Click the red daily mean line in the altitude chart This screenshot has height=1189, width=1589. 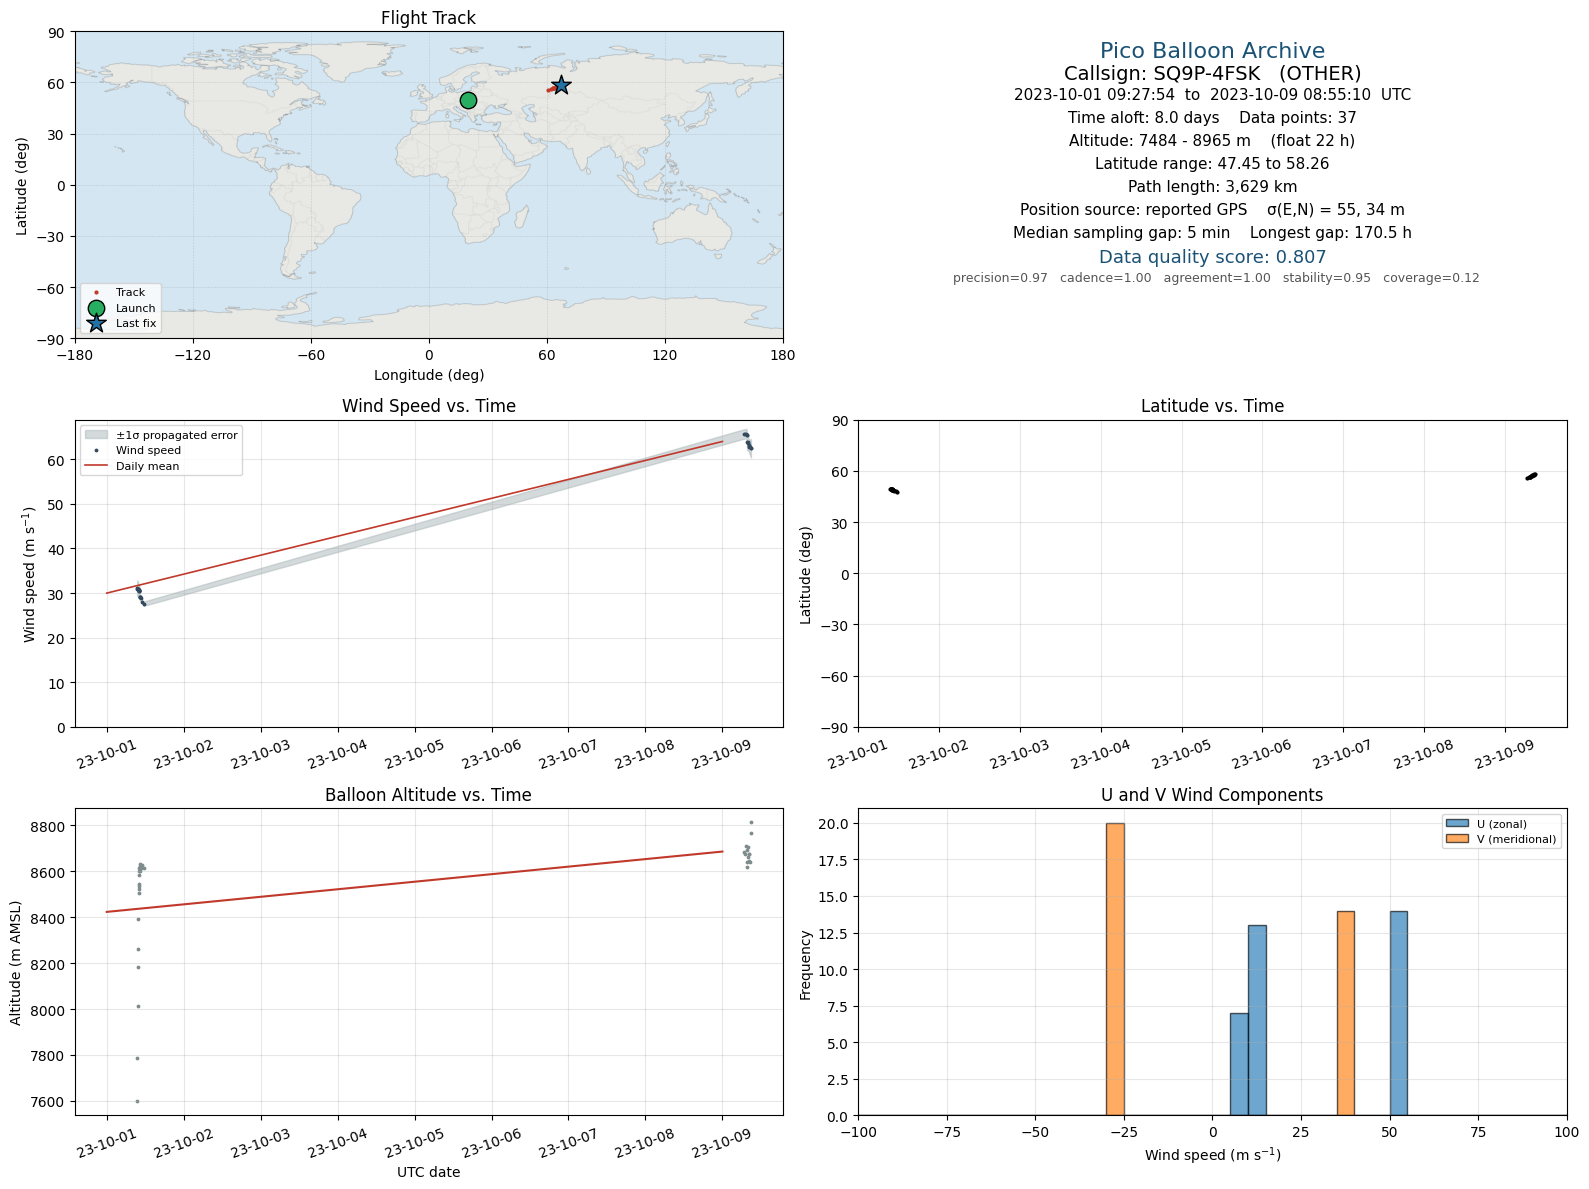coord(414,881)
